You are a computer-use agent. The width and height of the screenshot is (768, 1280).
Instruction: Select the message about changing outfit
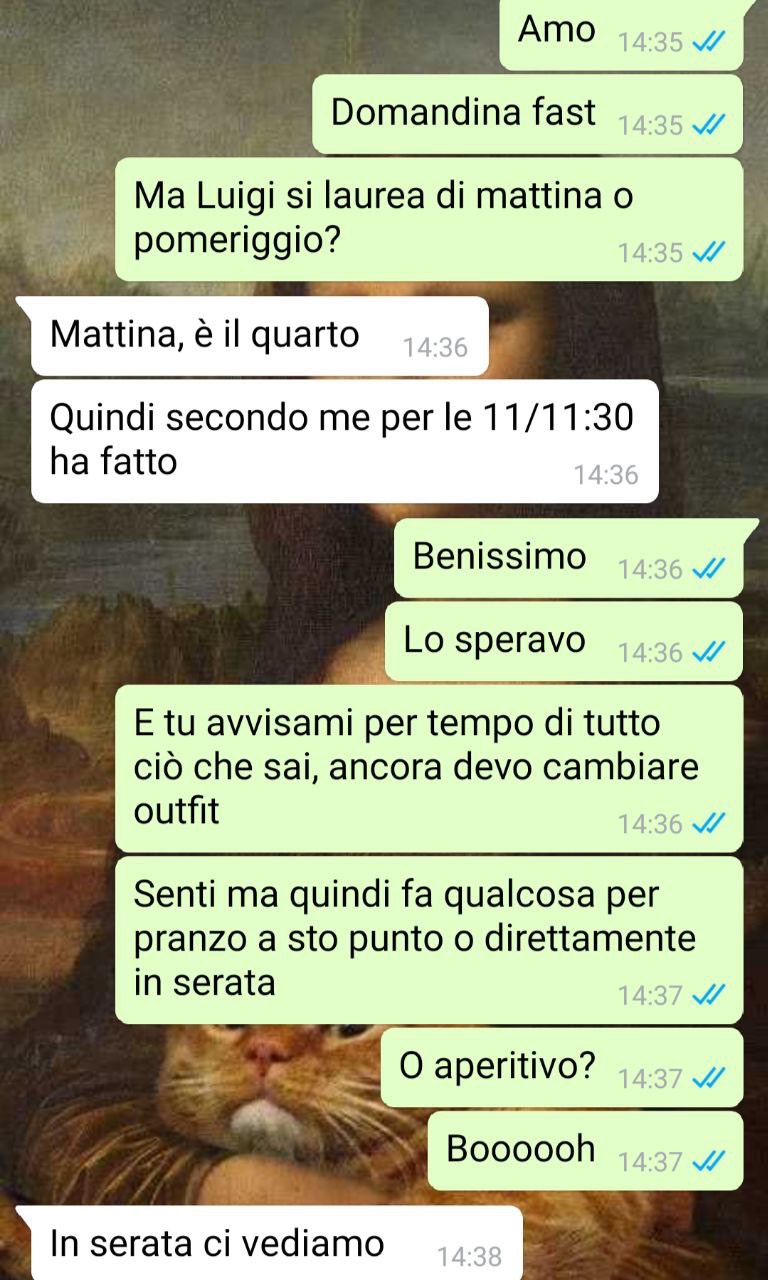coord(429,769)
